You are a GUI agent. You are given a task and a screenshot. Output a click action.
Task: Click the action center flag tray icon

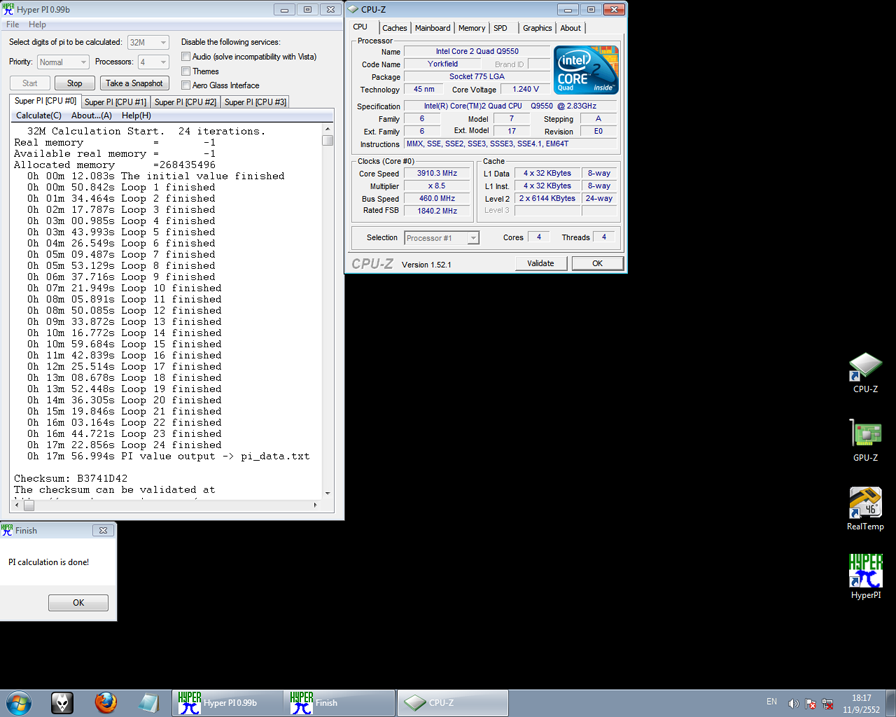(810, 703)
